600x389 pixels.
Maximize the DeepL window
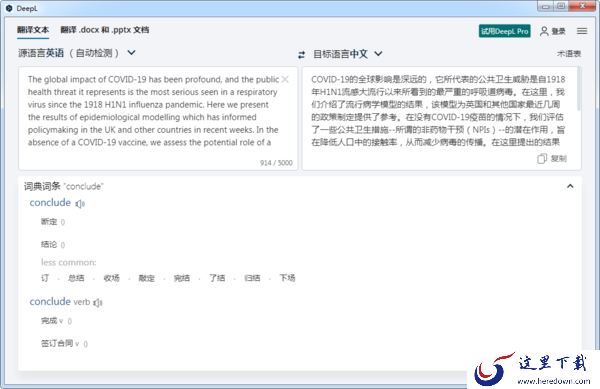(561, 6)
